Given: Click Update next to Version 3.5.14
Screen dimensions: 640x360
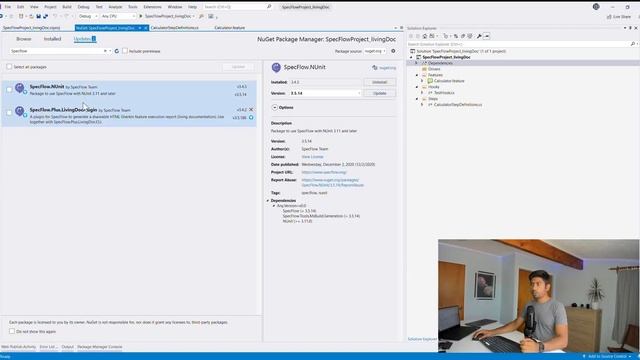Looking at the screenshot, I should coord(379,93).
